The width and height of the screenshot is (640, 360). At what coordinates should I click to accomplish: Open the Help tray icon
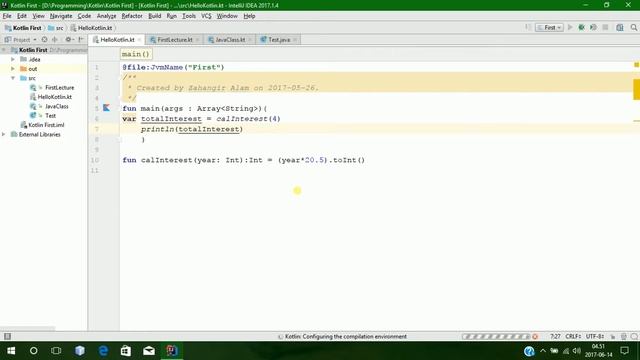(529, 351)
